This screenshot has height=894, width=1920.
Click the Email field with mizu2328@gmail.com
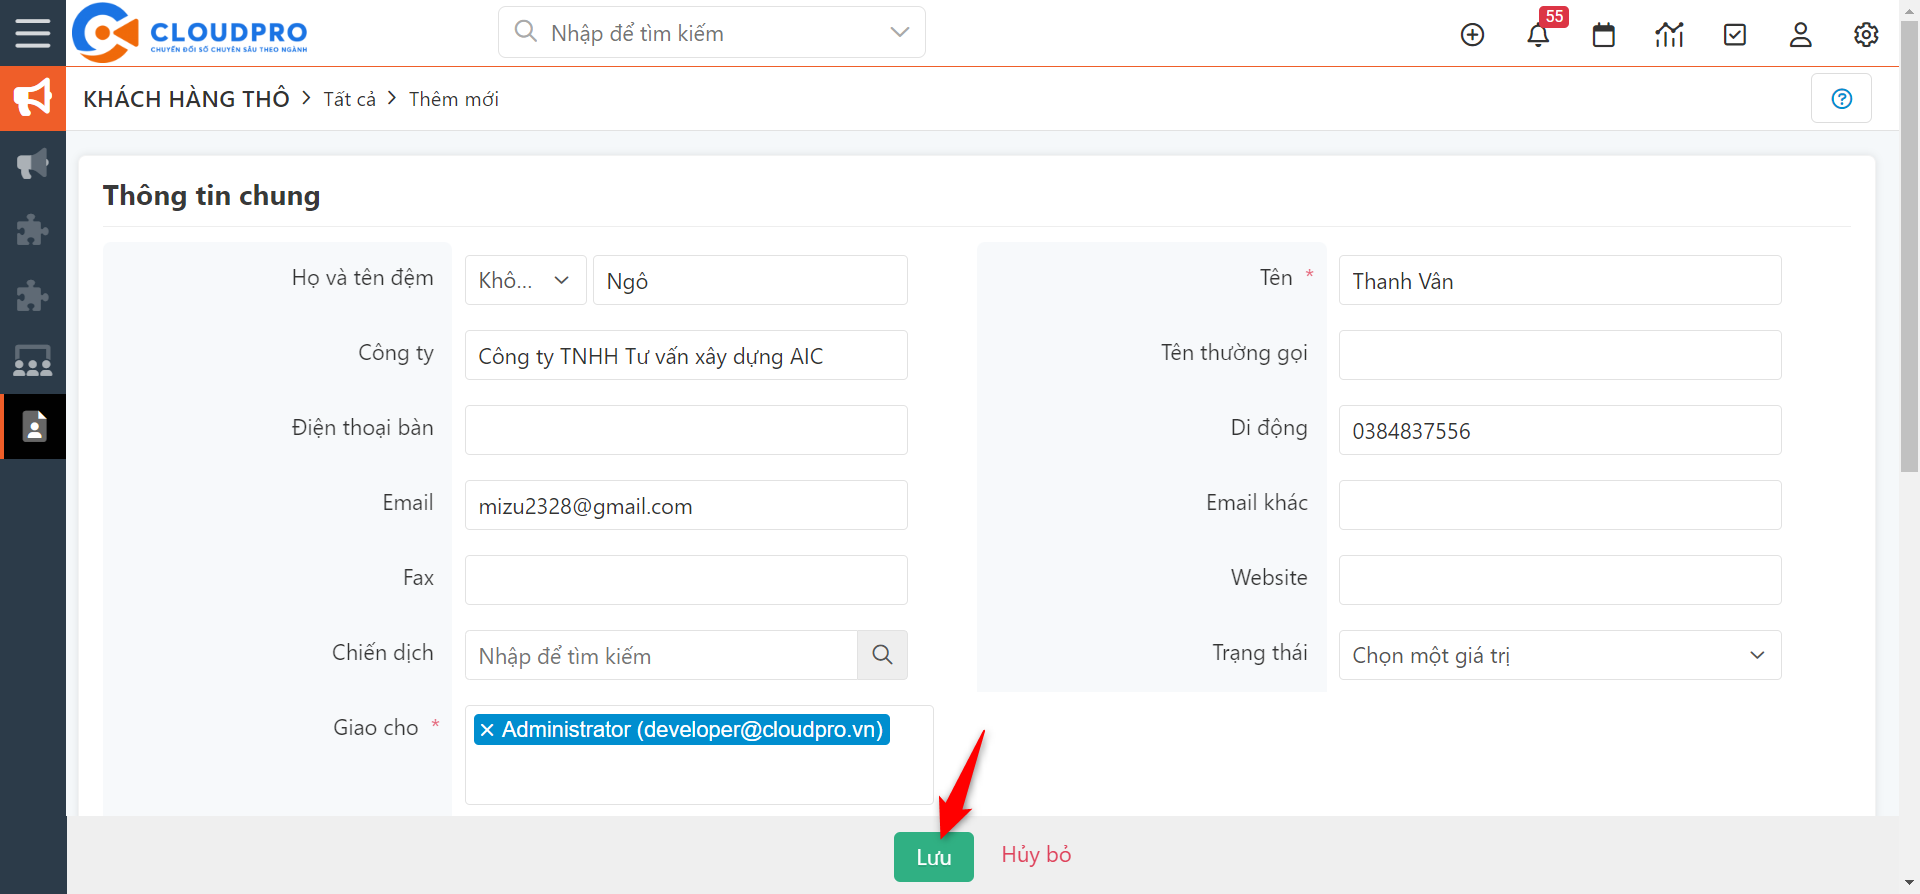(x=686, y=505)
